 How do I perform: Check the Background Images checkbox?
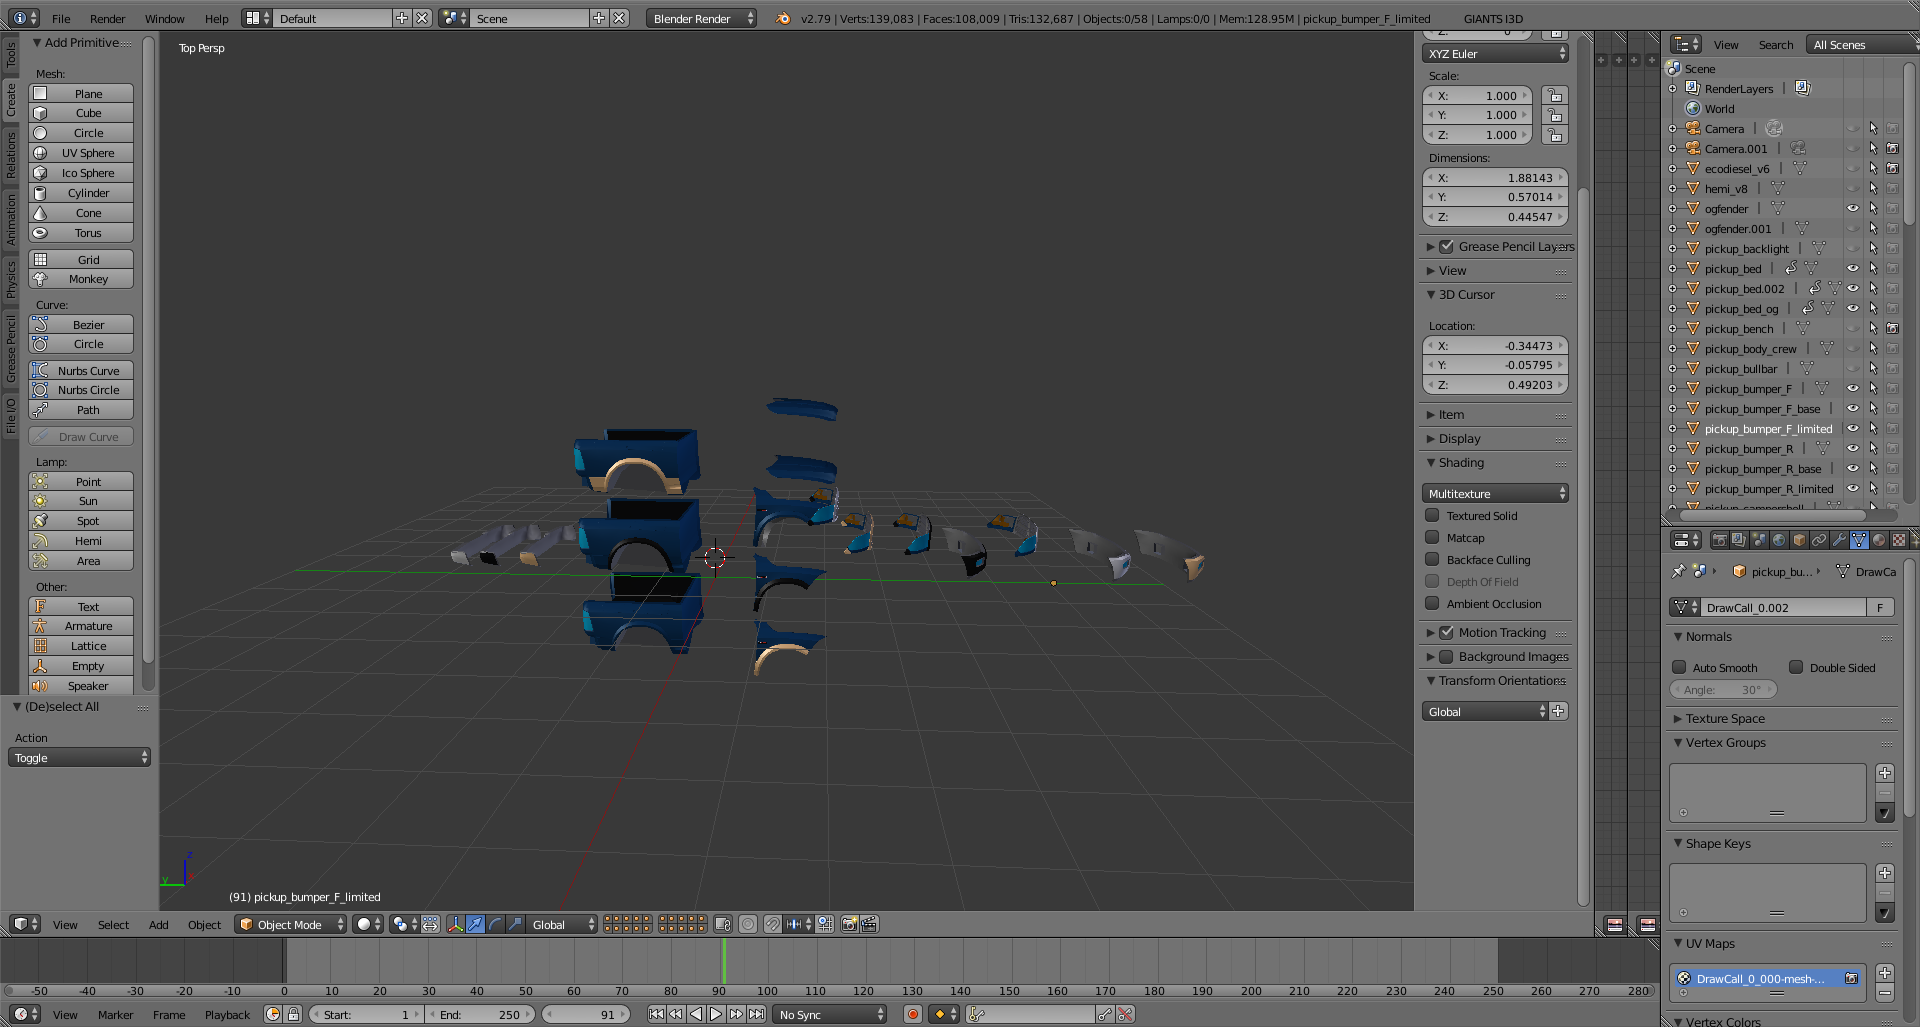pos(1446,656)
